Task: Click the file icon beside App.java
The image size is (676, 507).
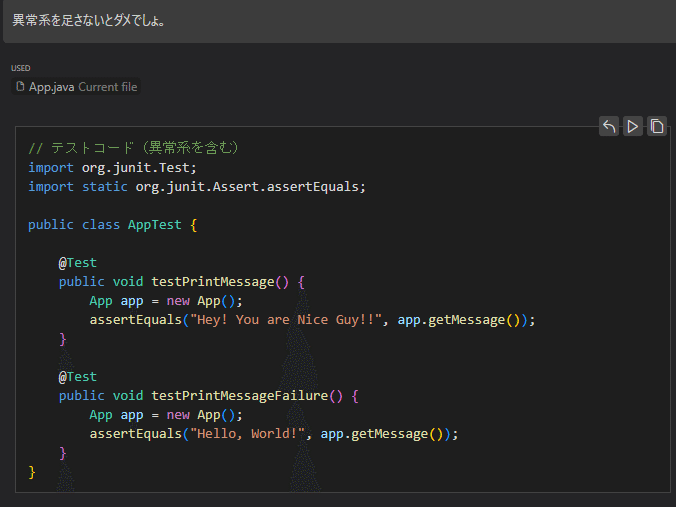Action: pyautogui.click(x=20, y=87)
